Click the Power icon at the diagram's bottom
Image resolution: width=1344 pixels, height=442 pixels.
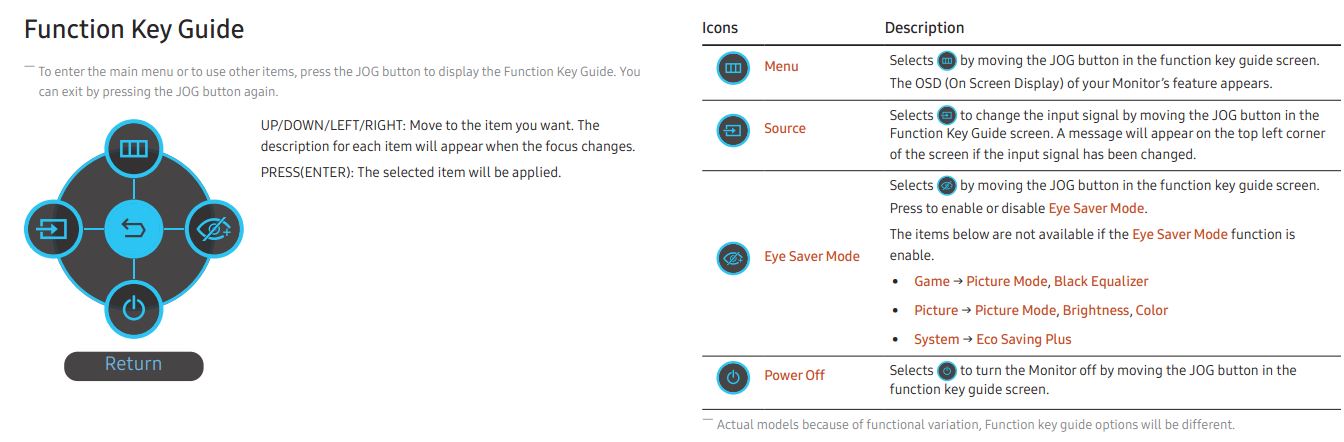pyautogui.click(x=133, y=310)
